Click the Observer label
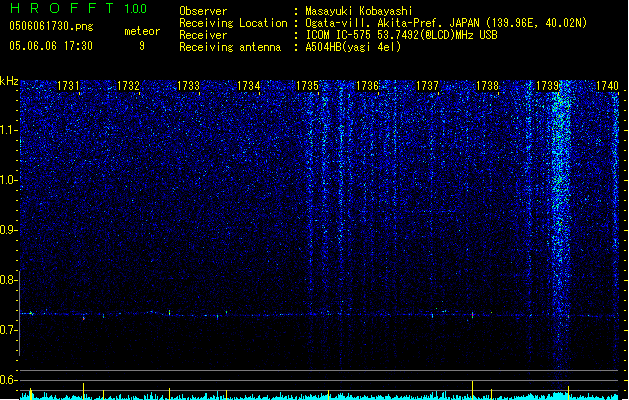The height and width of the screenshot is (400, 629). click(x=203, y=11)
